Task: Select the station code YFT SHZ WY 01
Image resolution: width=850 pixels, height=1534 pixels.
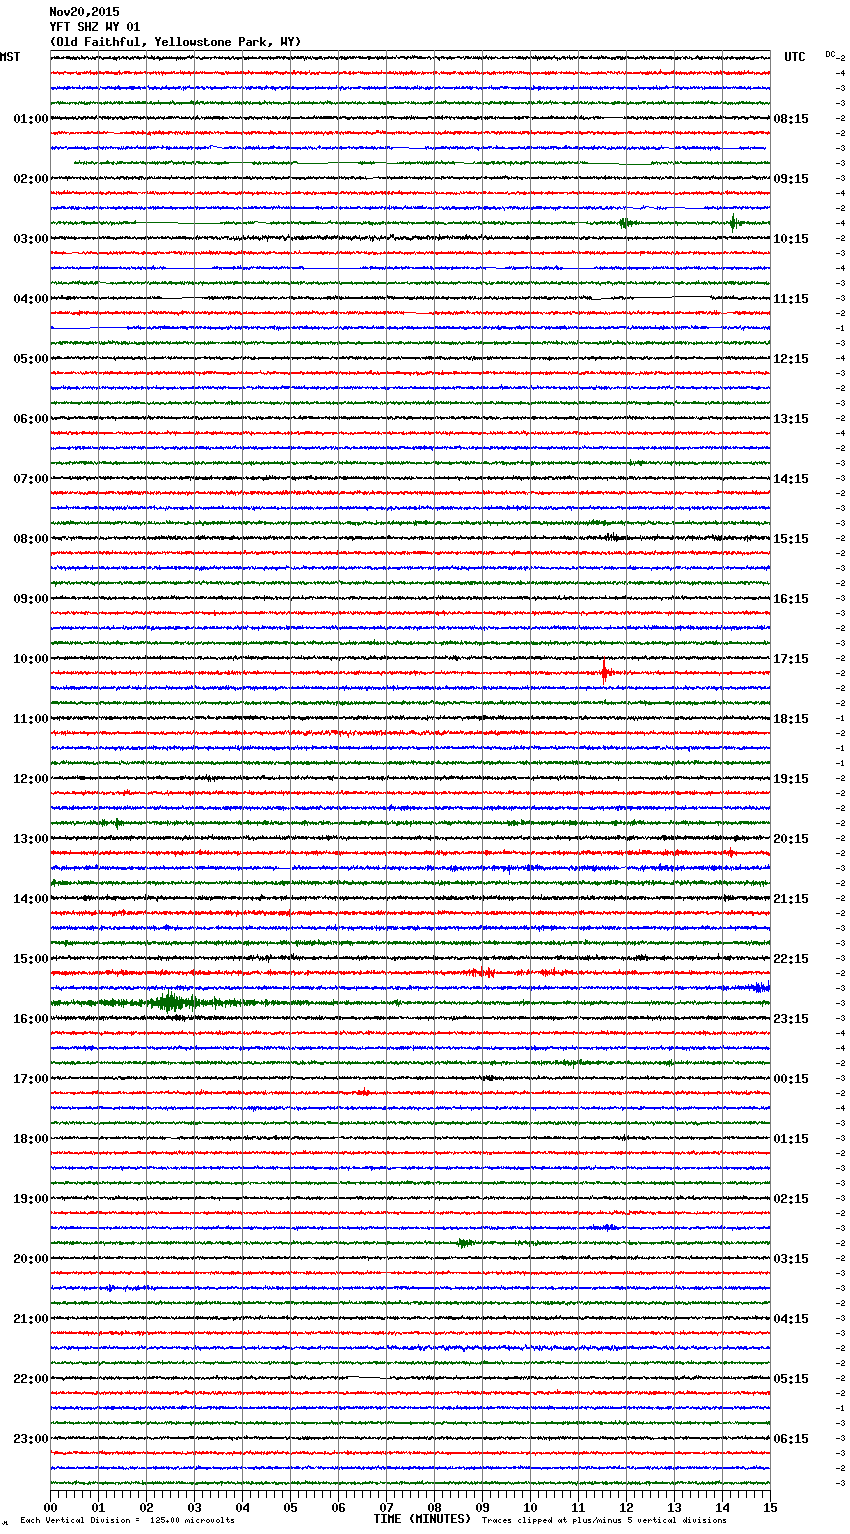Action: pos(95,27)
